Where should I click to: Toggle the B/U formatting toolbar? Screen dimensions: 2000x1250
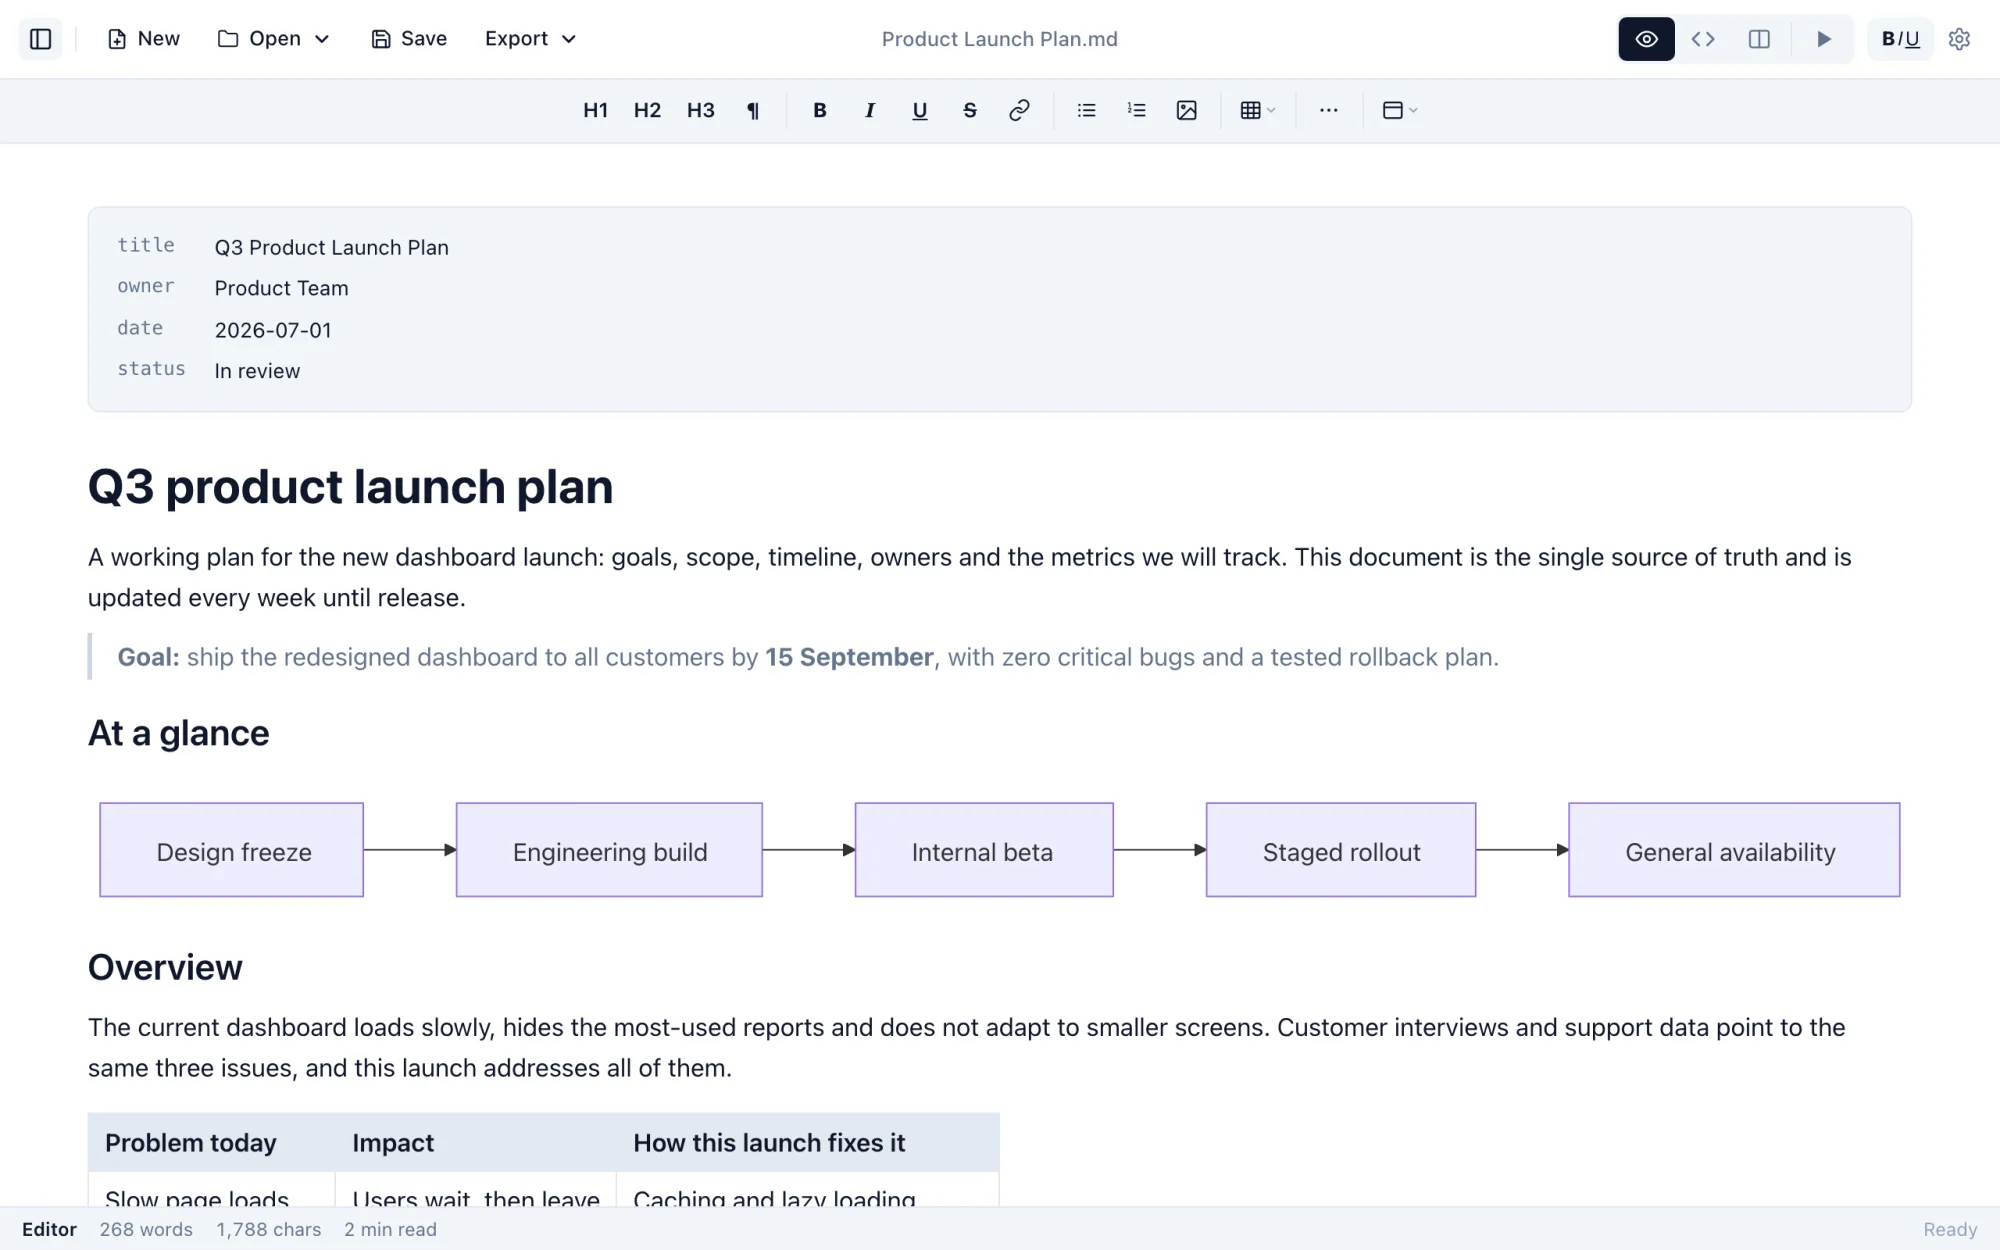[1900, 39]
